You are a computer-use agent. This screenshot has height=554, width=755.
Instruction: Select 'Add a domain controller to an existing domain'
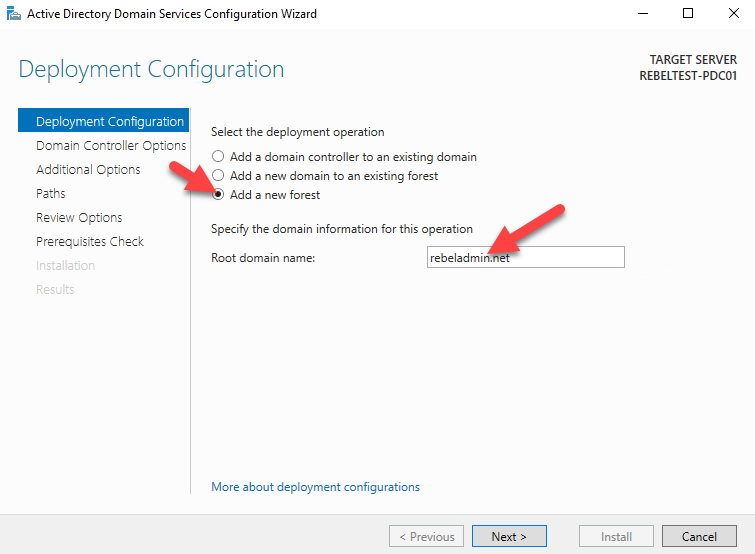[218, 157]
